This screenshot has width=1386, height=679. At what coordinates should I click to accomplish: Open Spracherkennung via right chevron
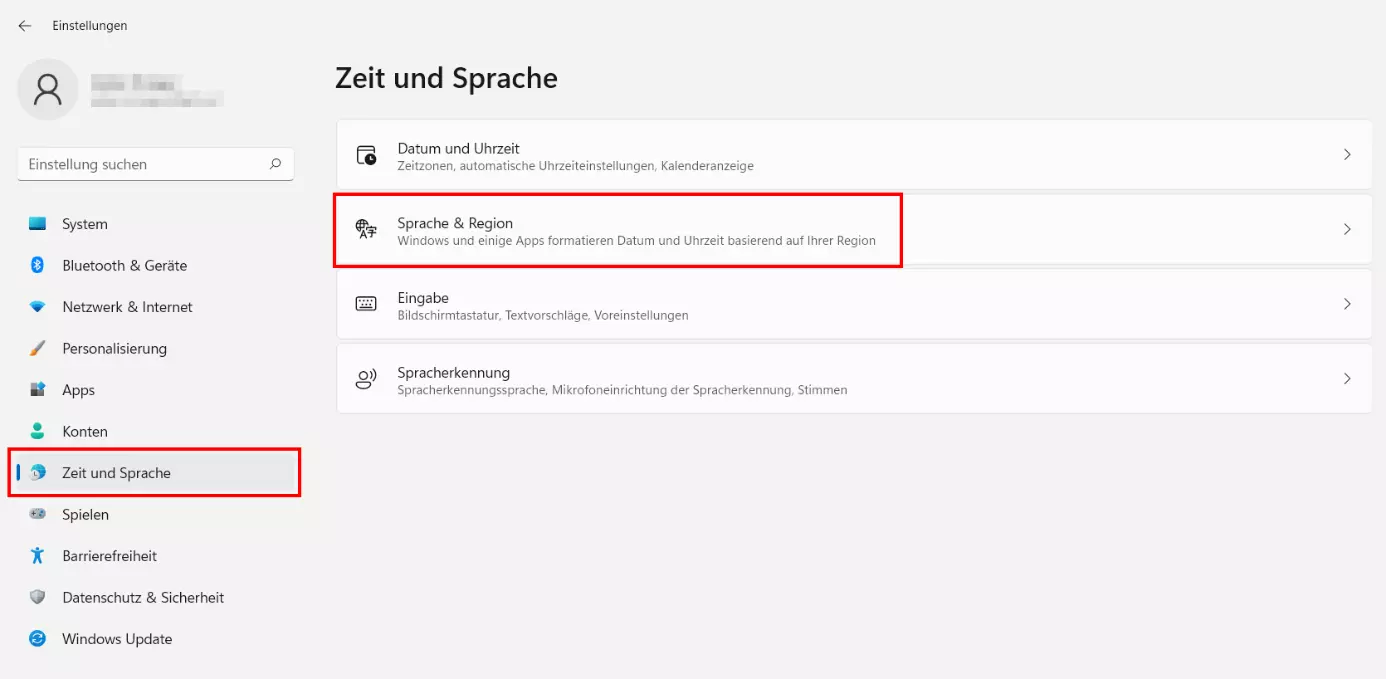click(1347, 379)
